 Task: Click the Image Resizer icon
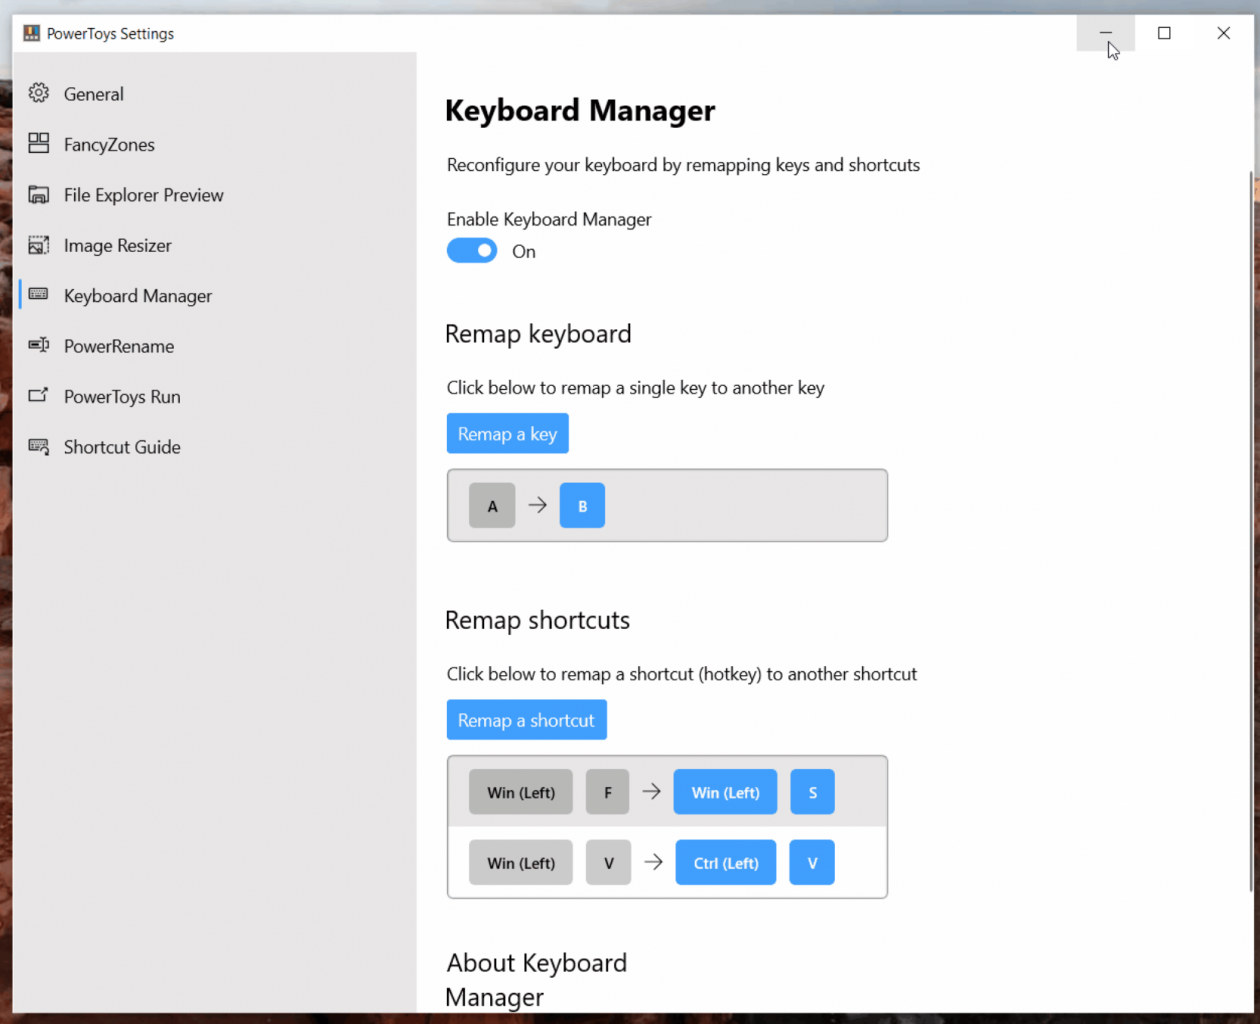(x=38, y=245)
